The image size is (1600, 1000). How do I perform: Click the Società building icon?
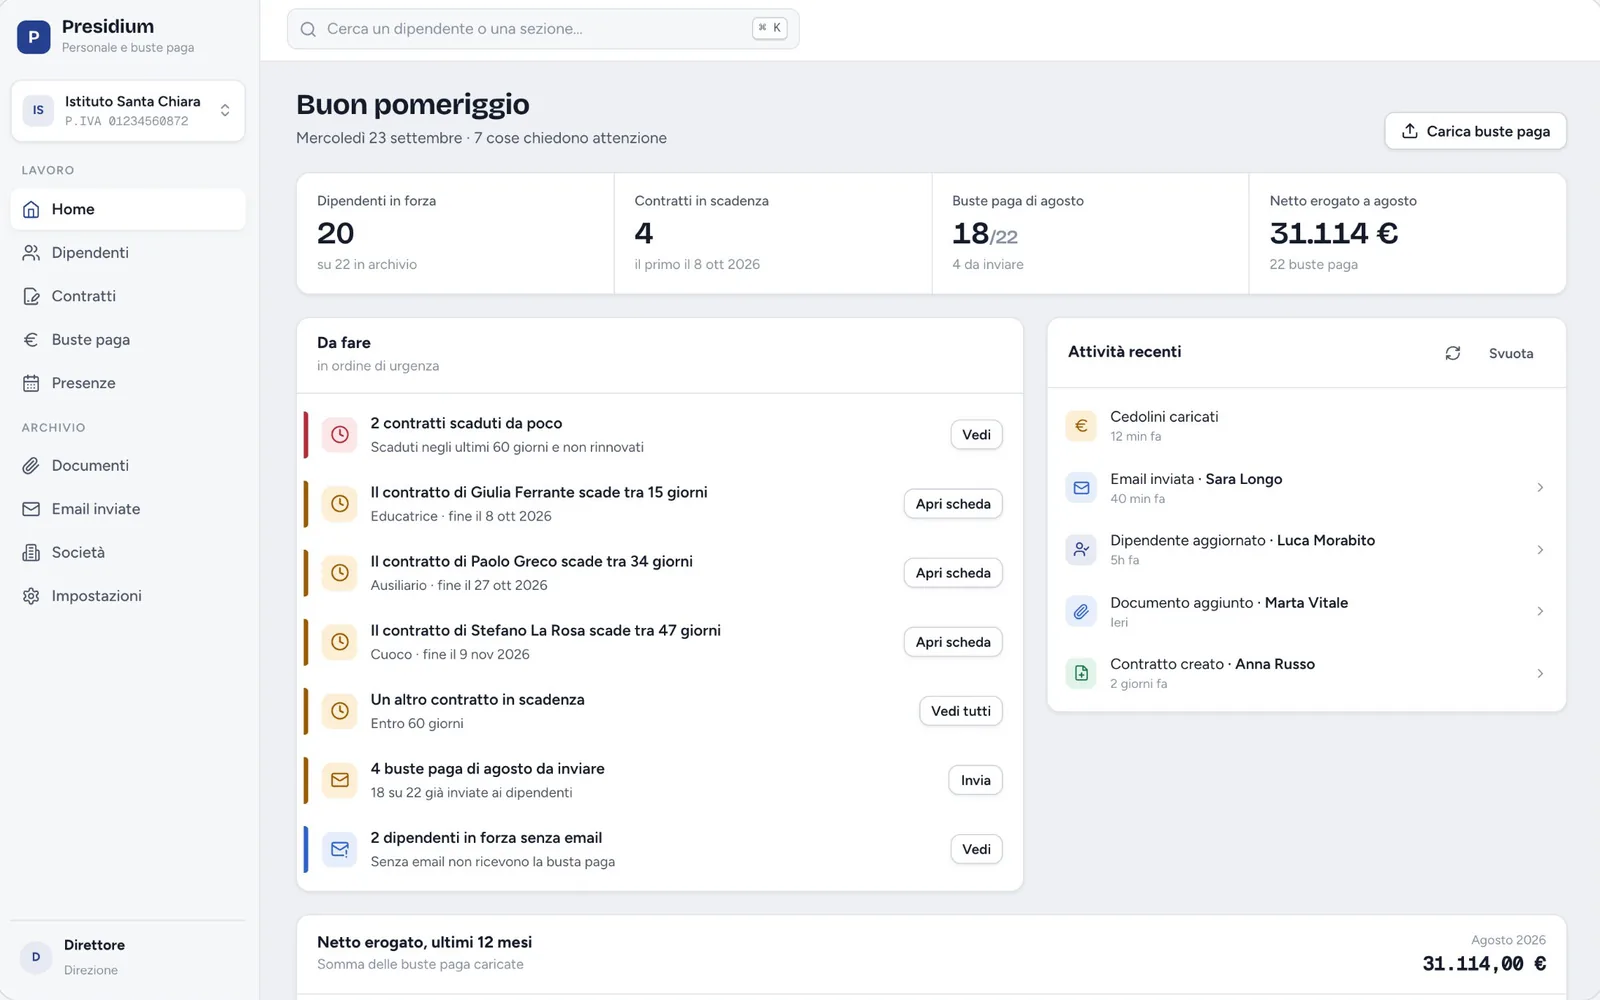(x=31, y=552)
